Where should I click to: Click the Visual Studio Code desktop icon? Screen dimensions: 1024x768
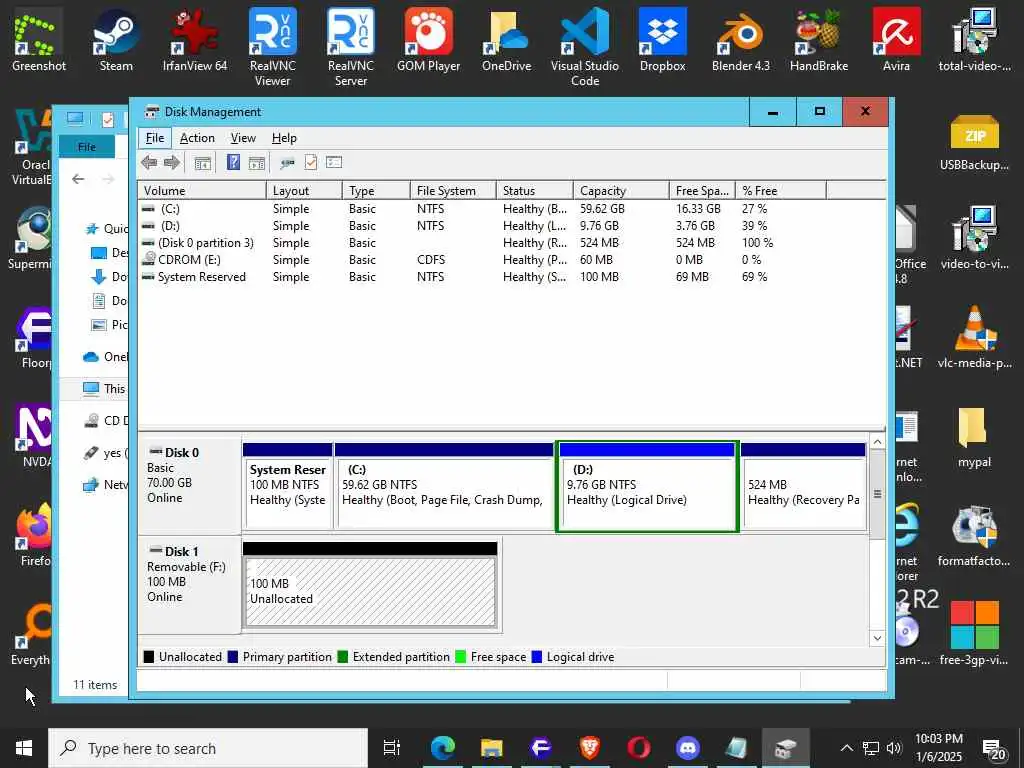point(584,47)
